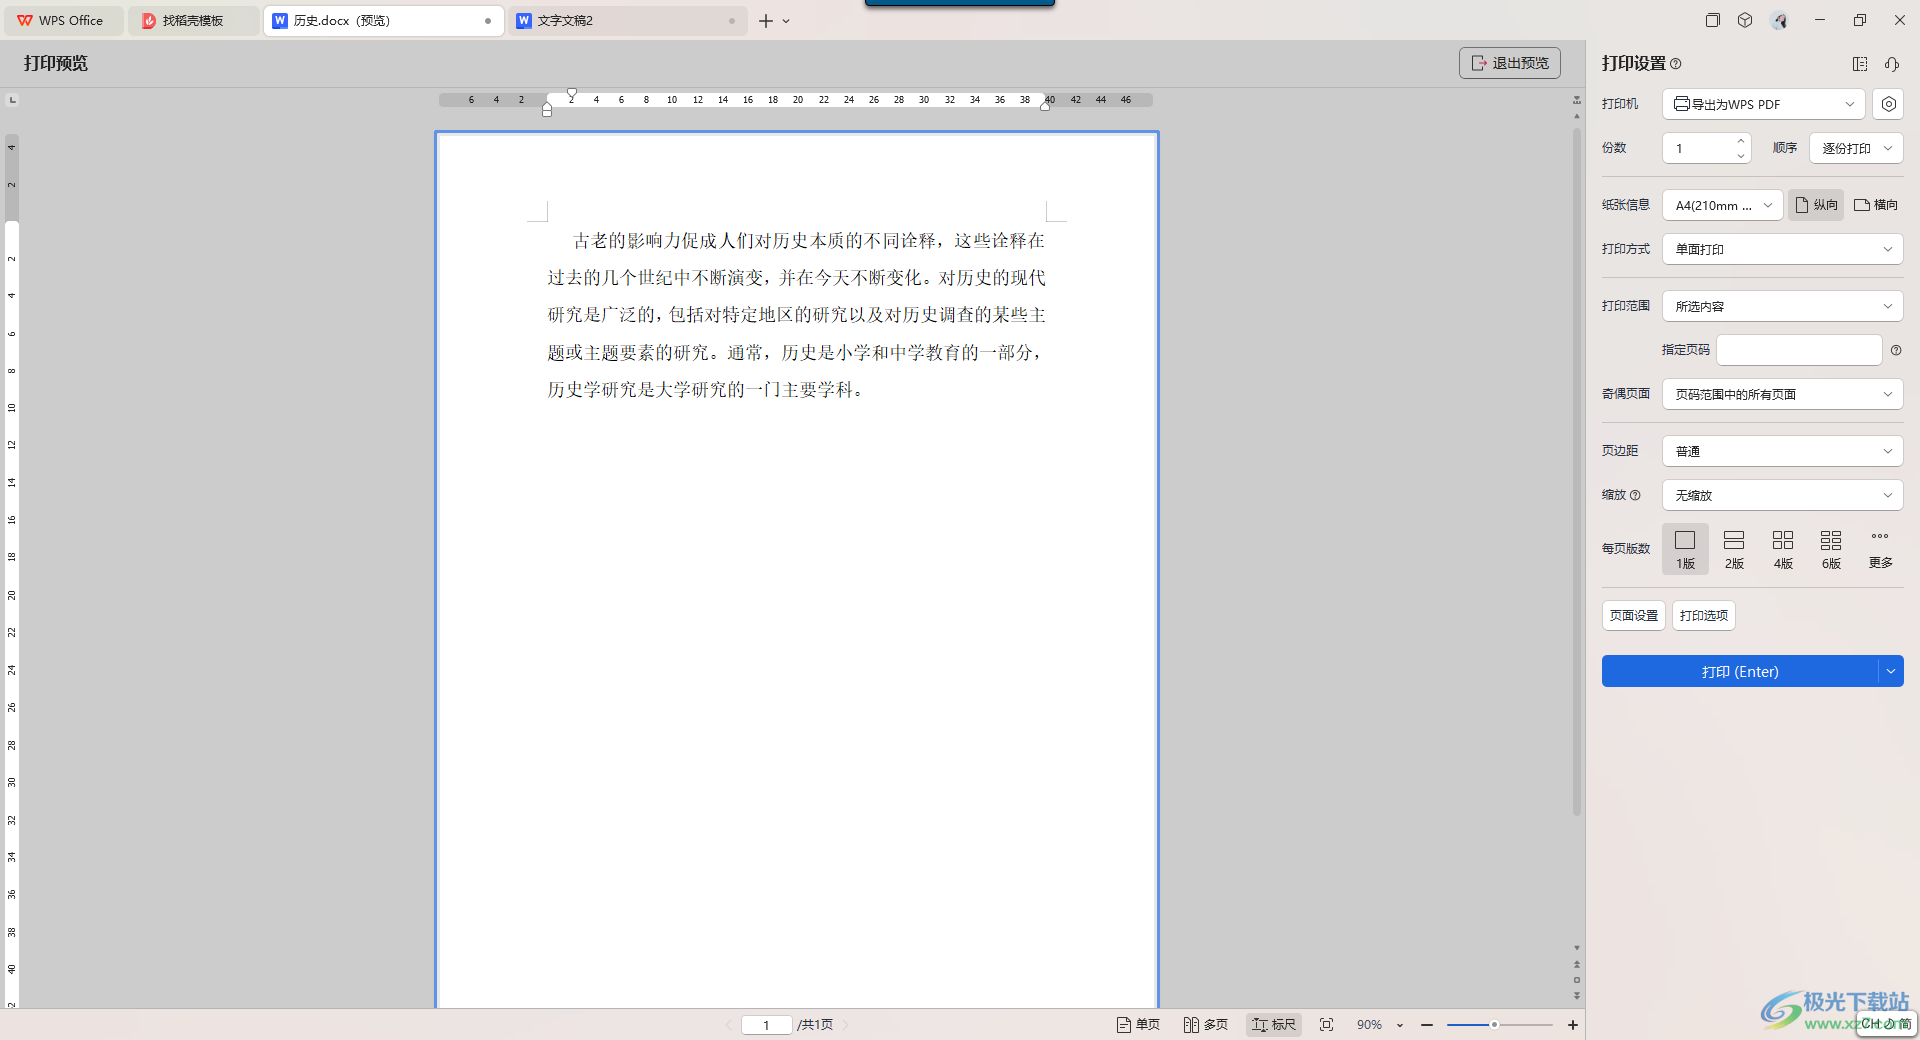The width and height of the screenshot is (1920, 1040).
Task: Click the printer settings gear icon
Action: tap(1888, 104)
